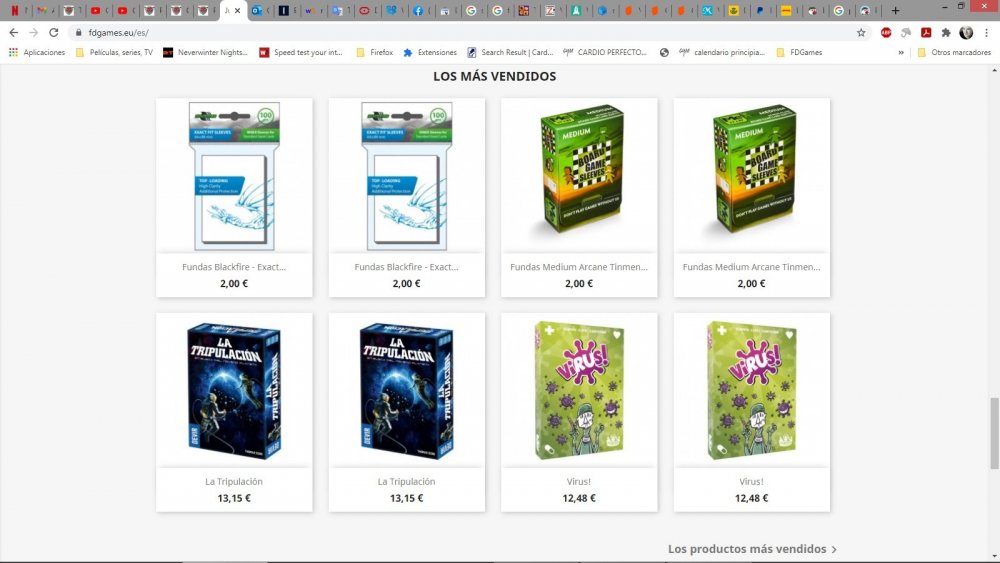The width and height of the screenshot is (1000, 563).
Task: Click first 'Fundas Blackfire - Exact...' title
Action: tap(234, 267)
